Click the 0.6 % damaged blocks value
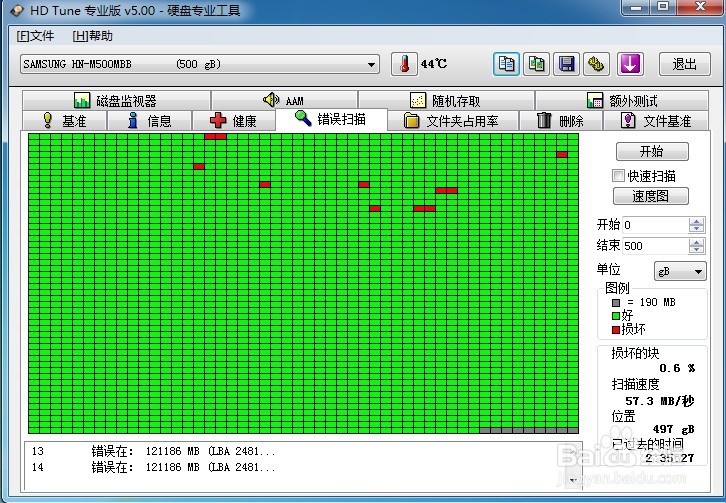 (x=677, y=368)
